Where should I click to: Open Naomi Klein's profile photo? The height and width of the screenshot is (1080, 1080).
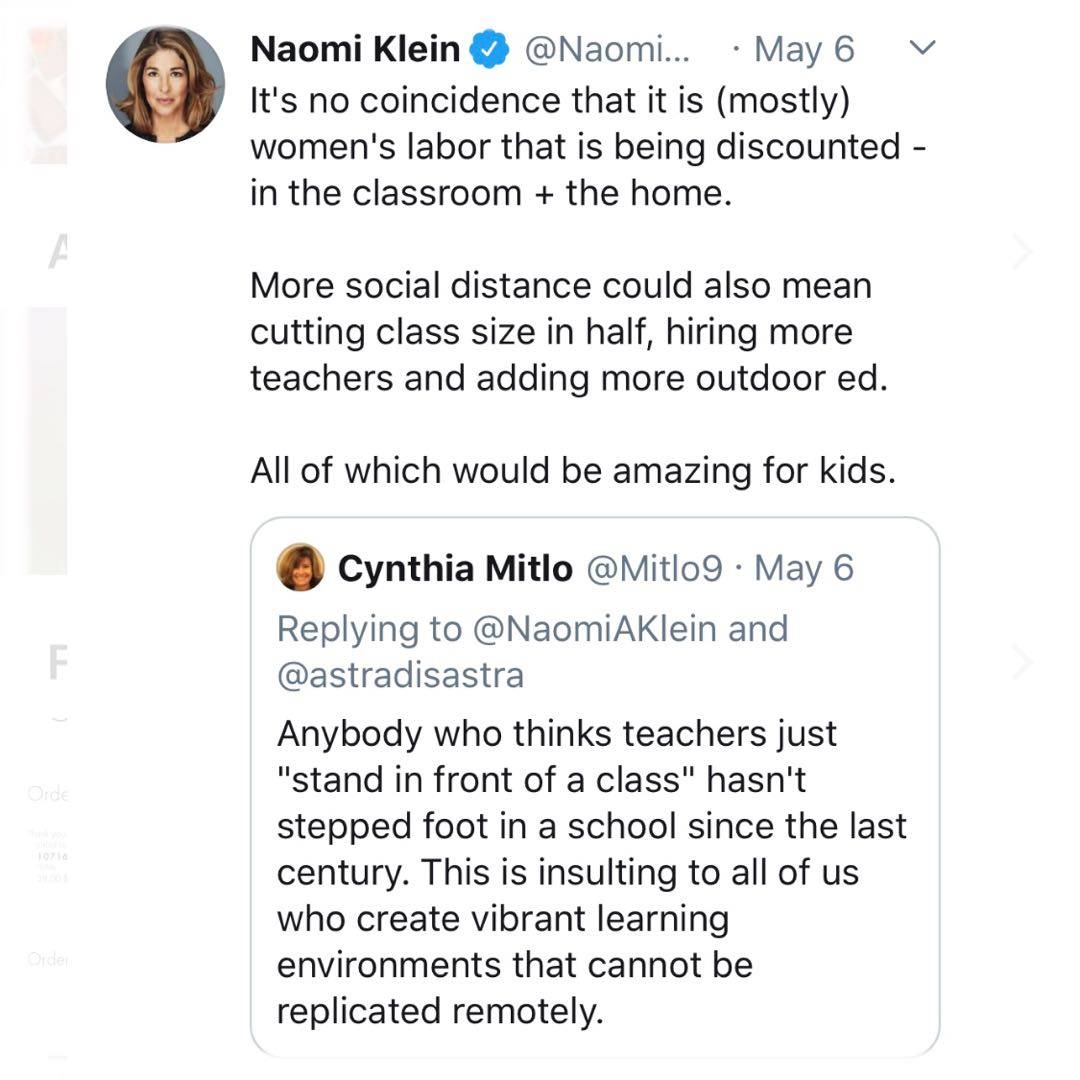(x=165, y=84)
